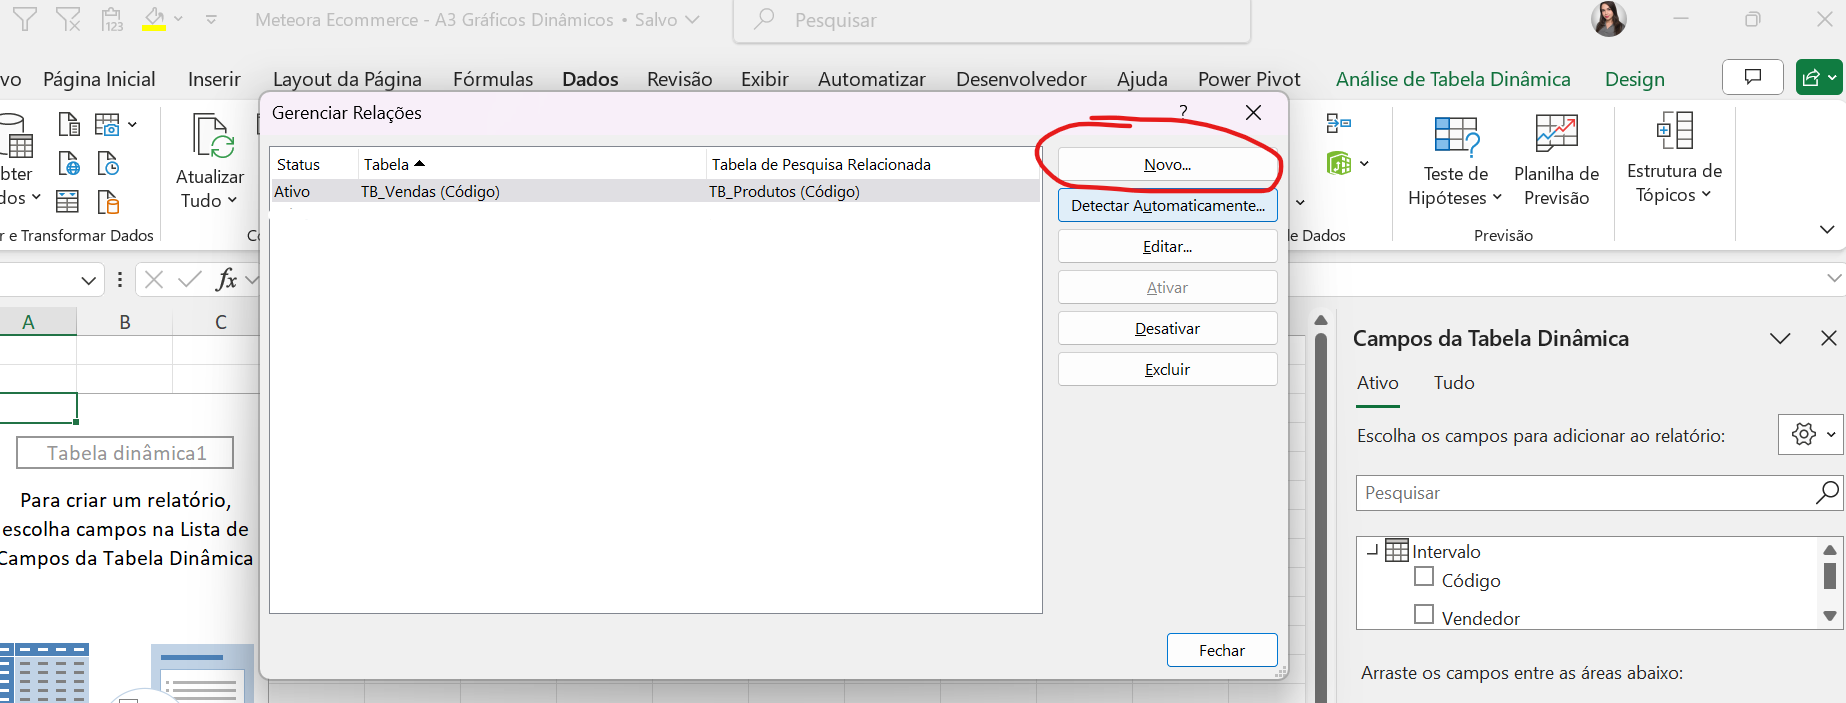This screenshot has height=703, width=1846.
Task: Click the Atualizar Tudo refresh icon
Action: pos(213,136)
